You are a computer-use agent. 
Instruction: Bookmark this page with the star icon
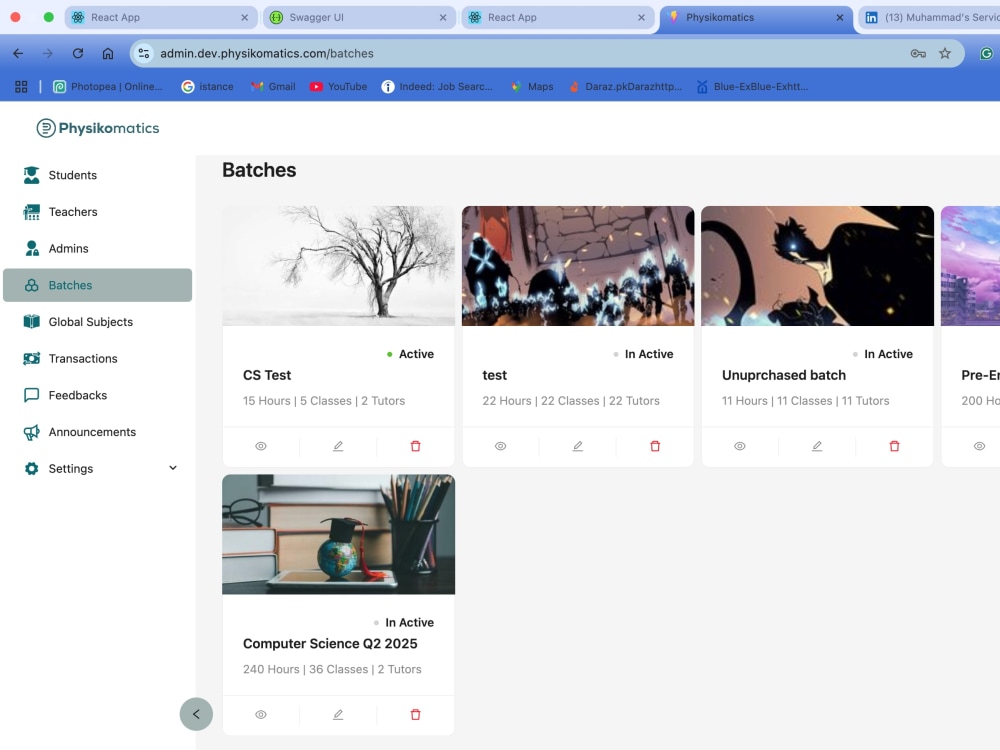945,54
